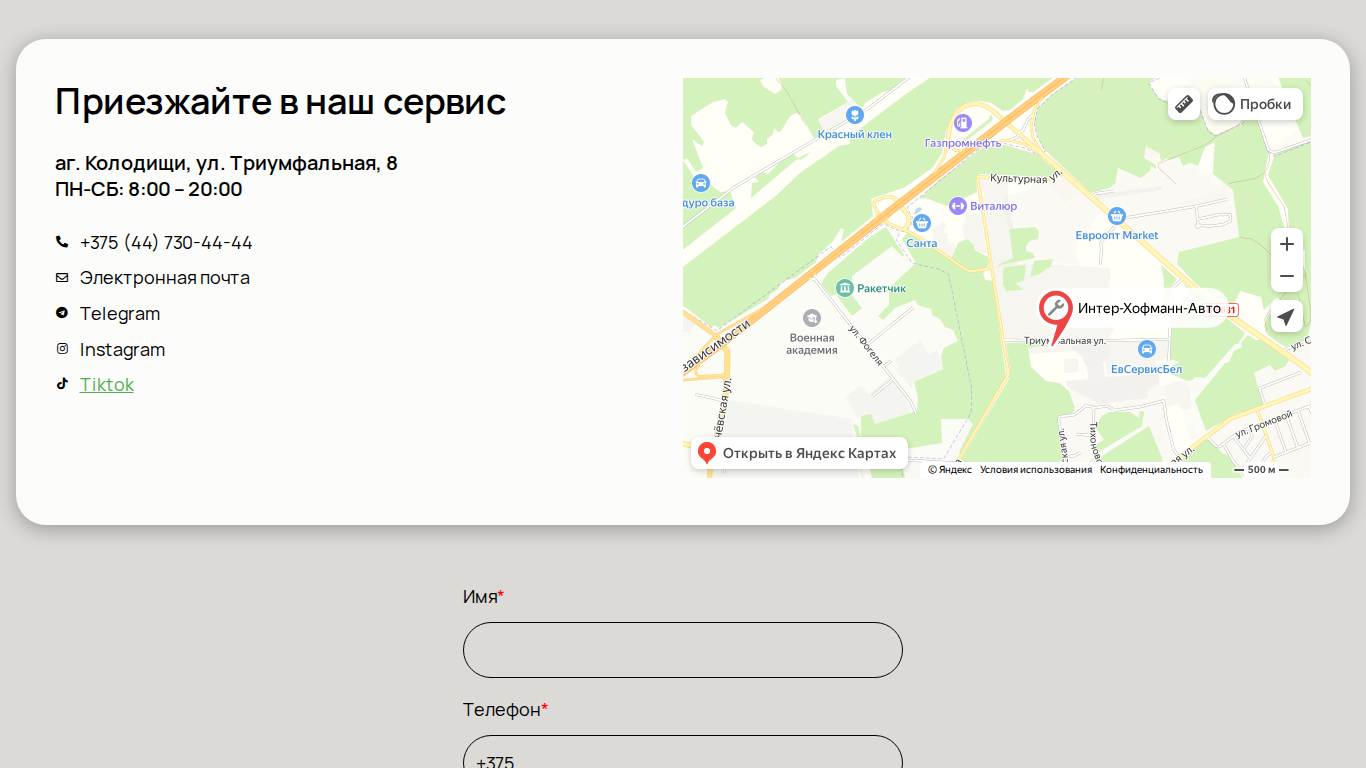The height and width of the screenshot is (768, 1366).
Task: Select the Виталюр map marker
Action: 958,206
